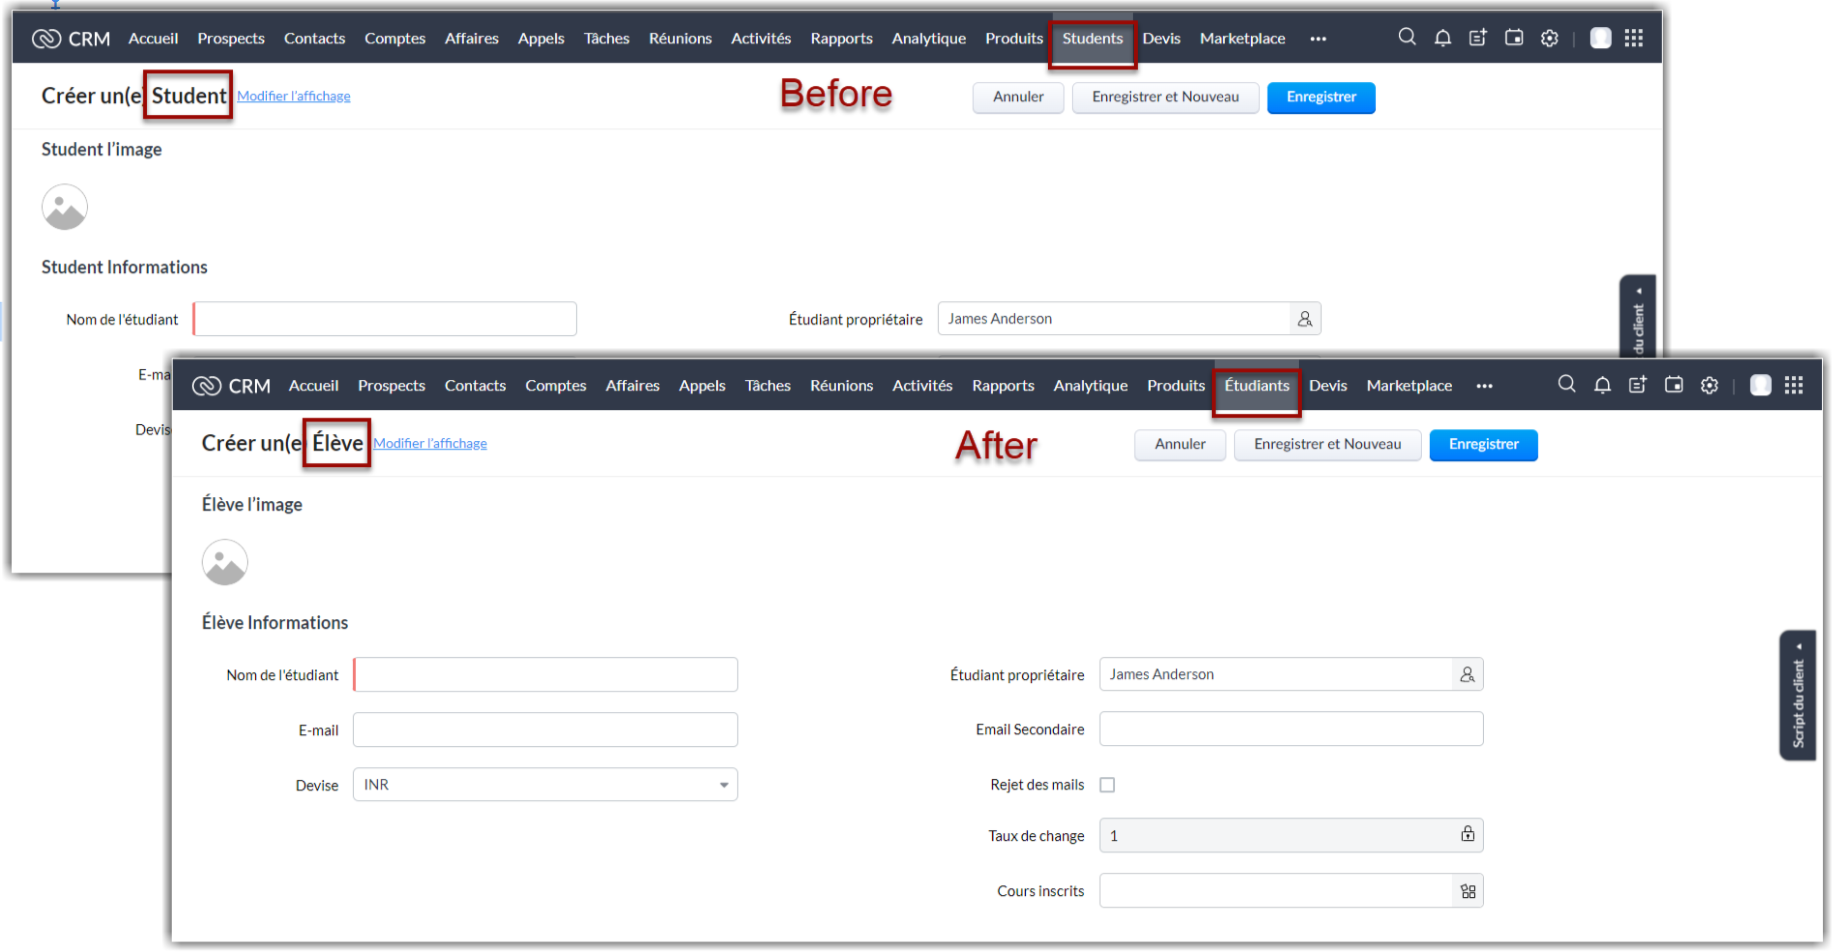Click the blue Enregistrer button in the After form

pos(1482,445)
